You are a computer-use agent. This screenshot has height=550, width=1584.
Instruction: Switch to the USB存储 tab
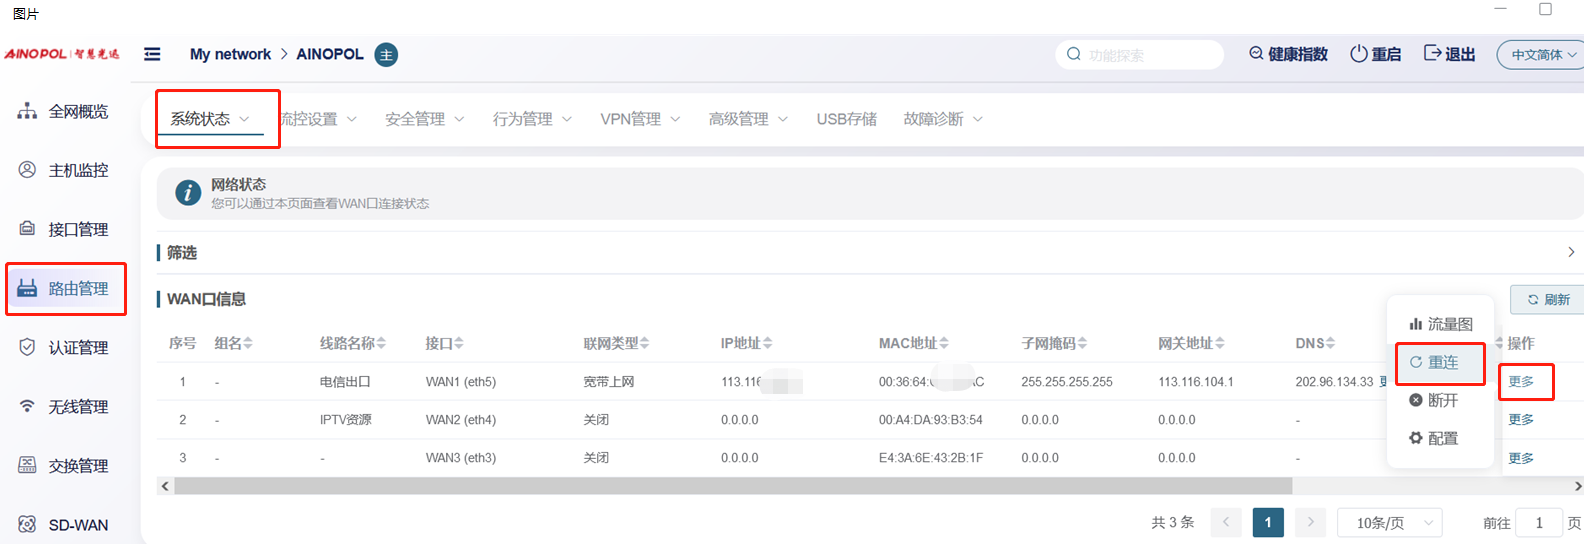coord(846,119)
